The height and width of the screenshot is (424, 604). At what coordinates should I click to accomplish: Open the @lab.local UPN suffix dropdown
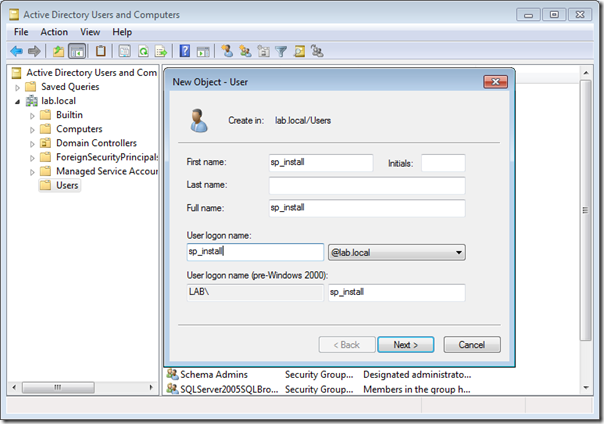[x=397, y=253]
